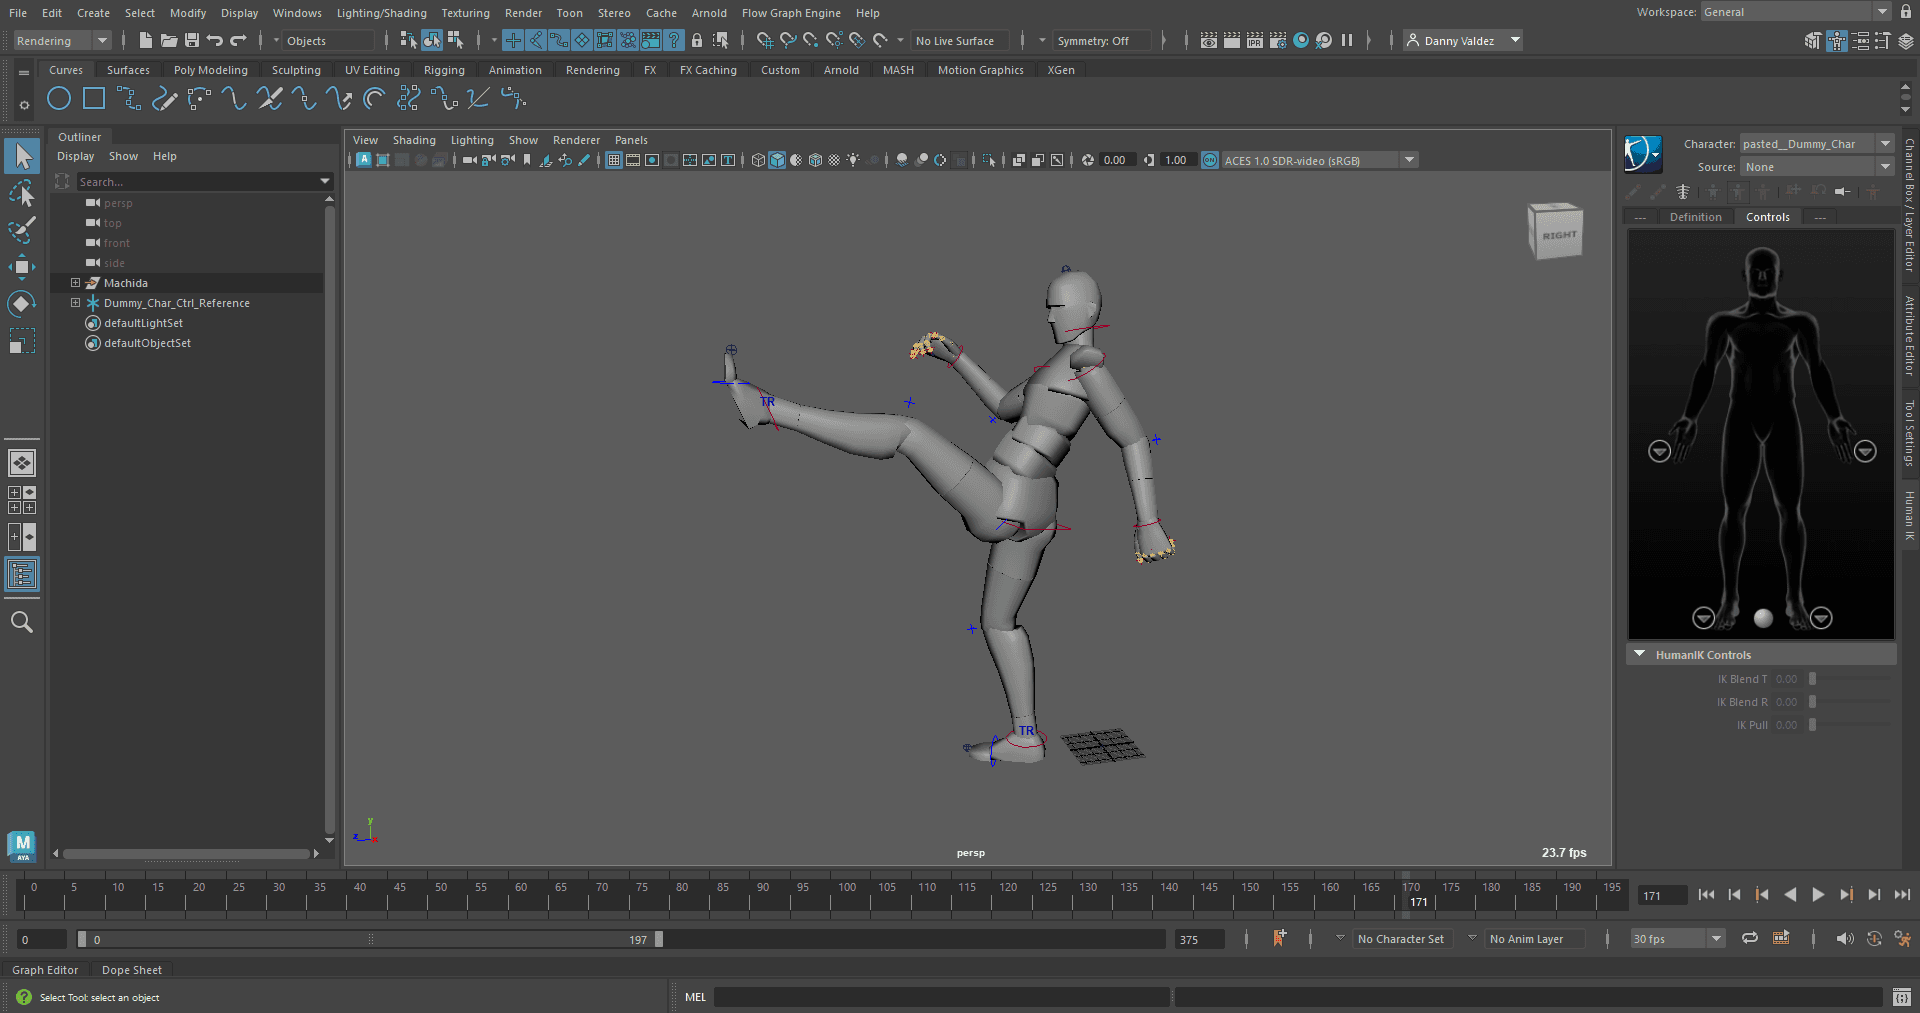Image resolution: width=1920 pixels, height=1013 pixels.
Task: Switch to the Rigging shelf tab
Action: (444, 70)
